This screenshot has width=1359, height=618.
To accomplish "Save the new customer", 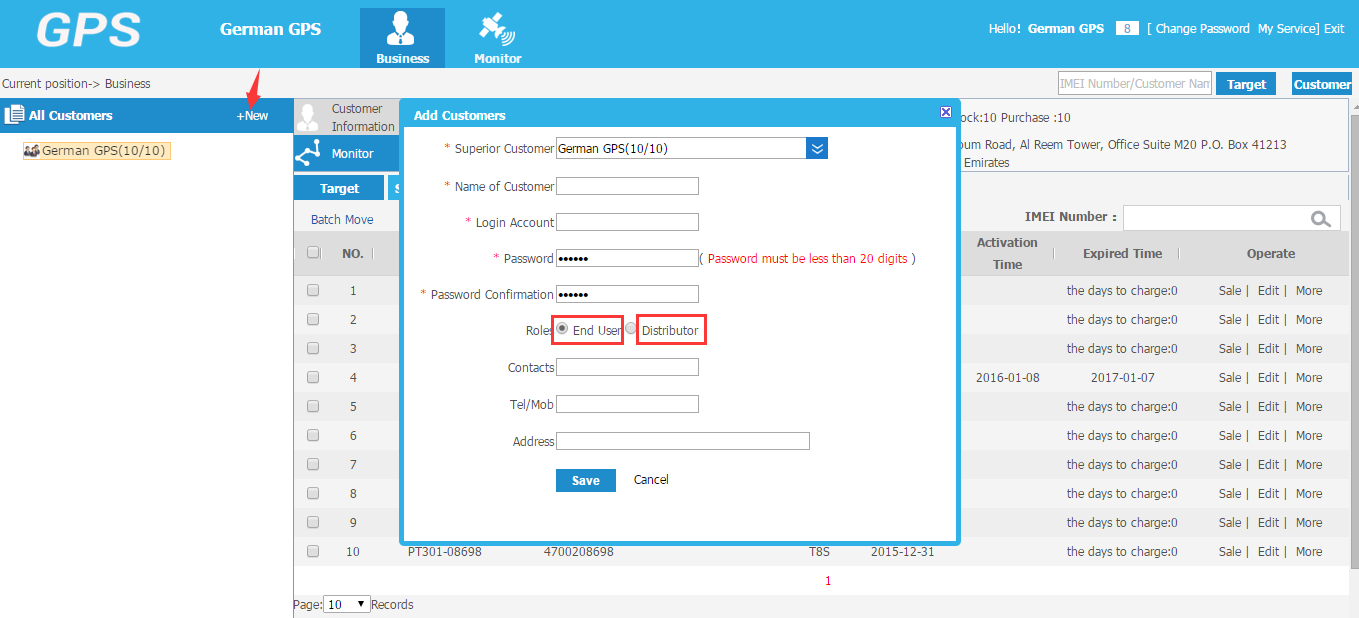I will click(x=586, y=480).
